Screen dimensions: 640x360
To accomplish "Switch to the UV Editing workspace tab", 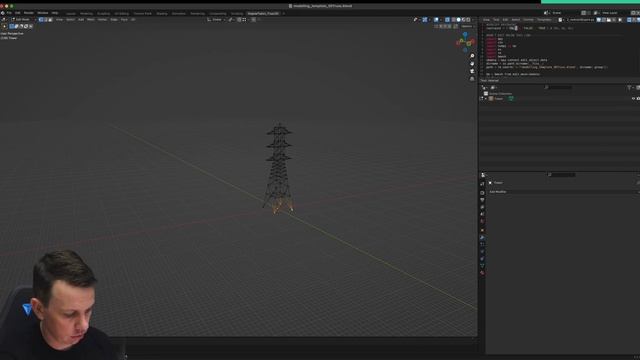I will 122,13.
